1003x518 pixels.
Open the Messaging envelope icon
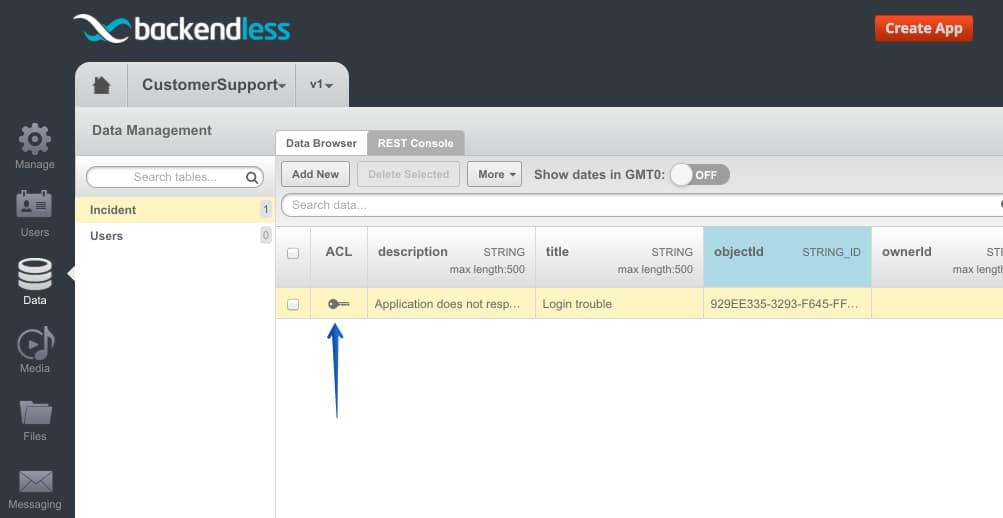tap(35, 482)
